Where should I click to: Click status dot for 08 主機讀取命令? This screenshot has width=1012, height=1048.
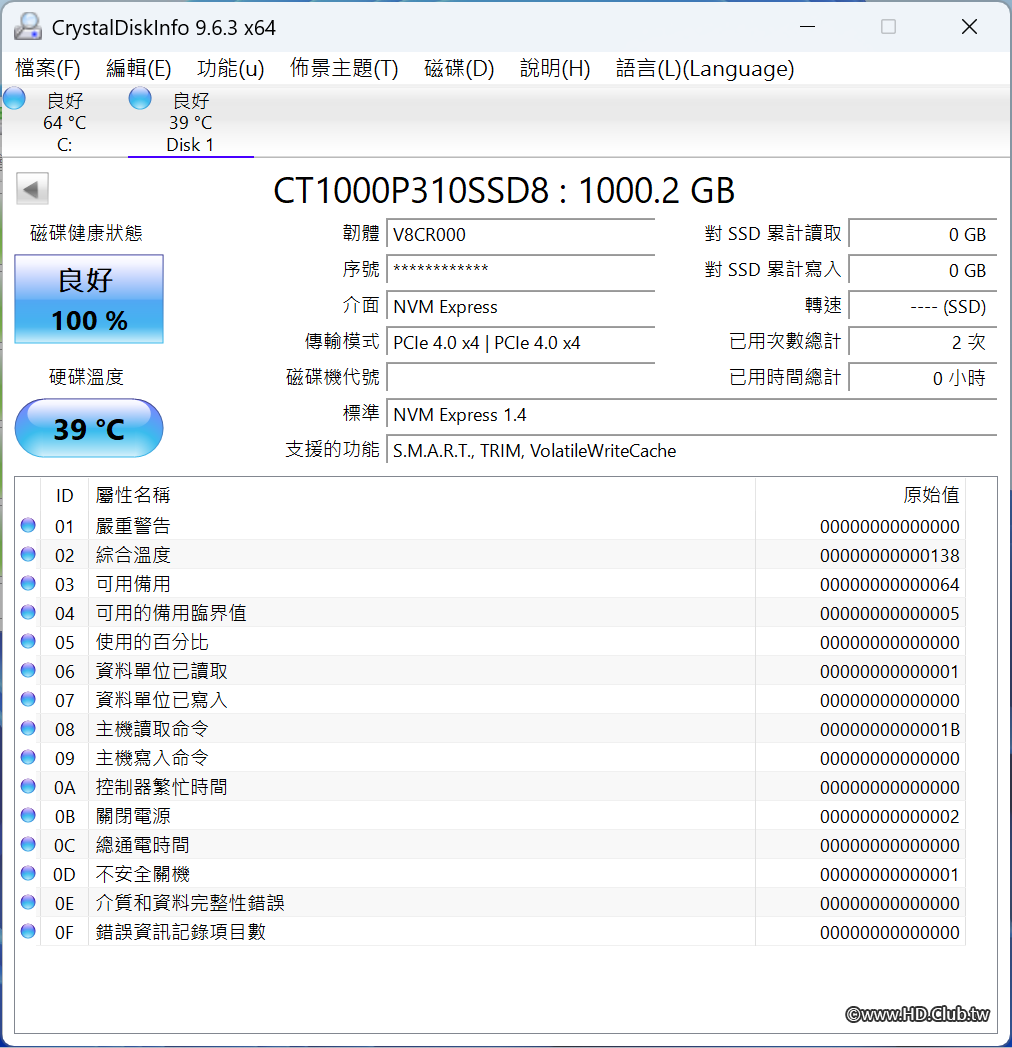pos(28,729)
